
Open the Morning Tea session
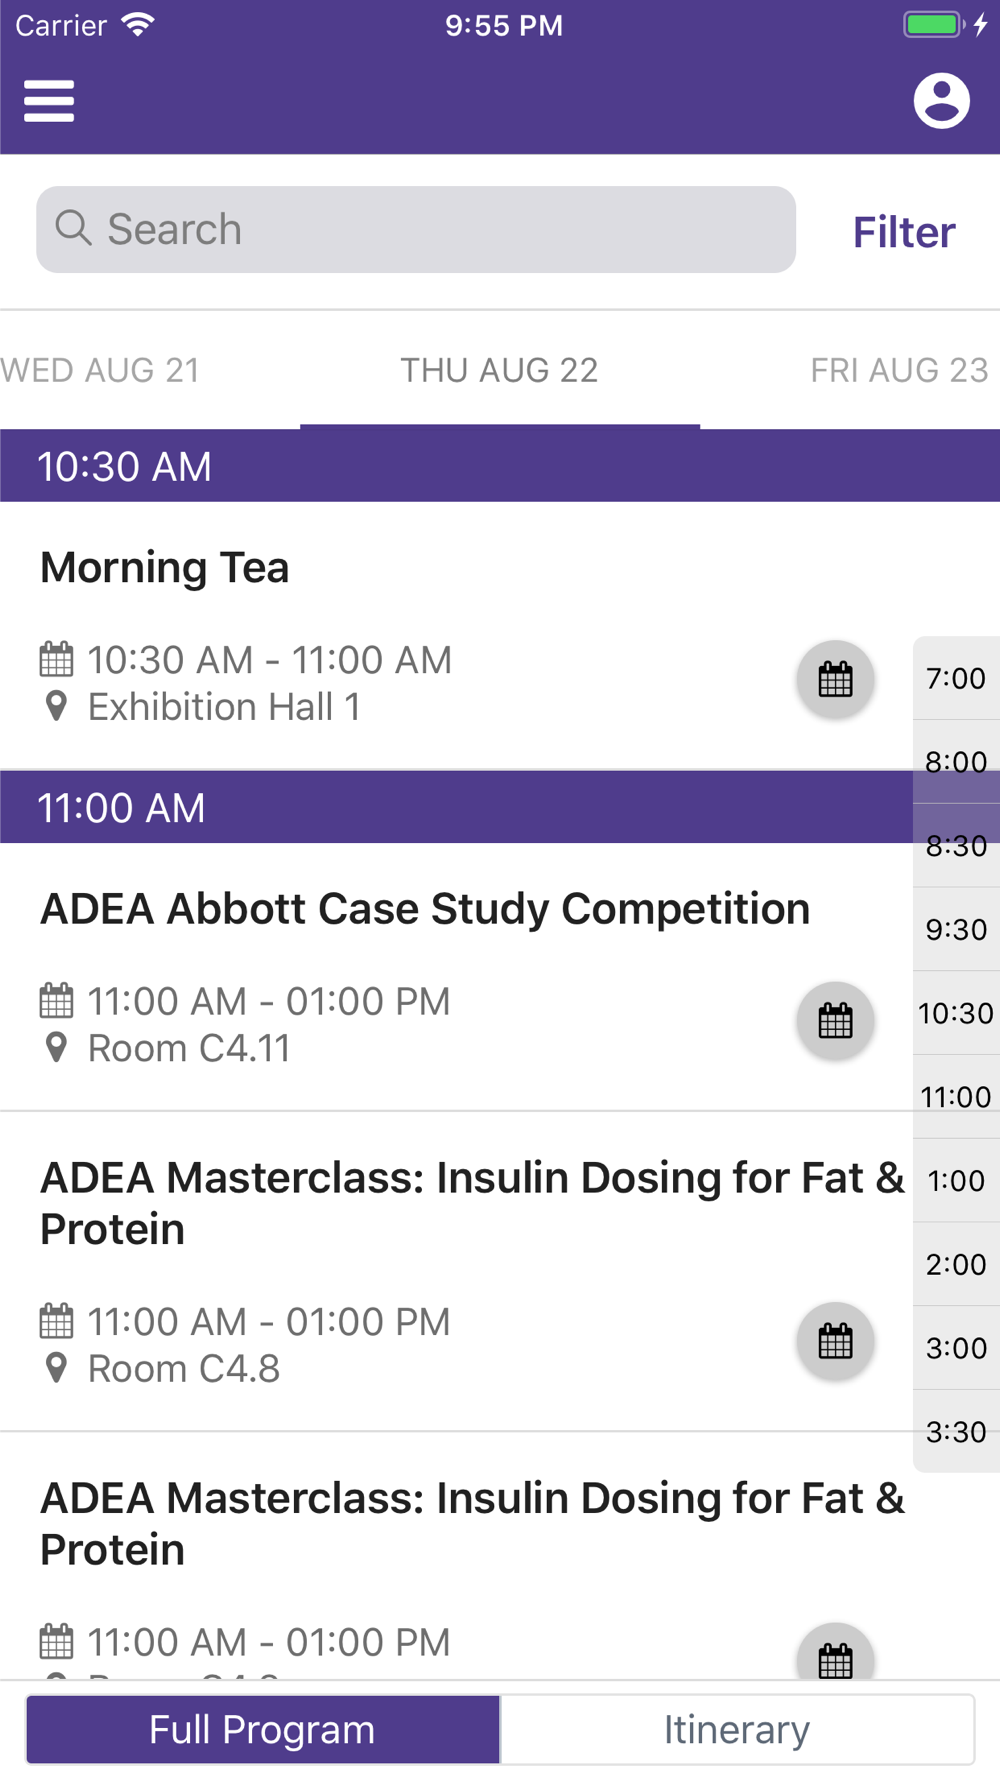click(165, 567)
